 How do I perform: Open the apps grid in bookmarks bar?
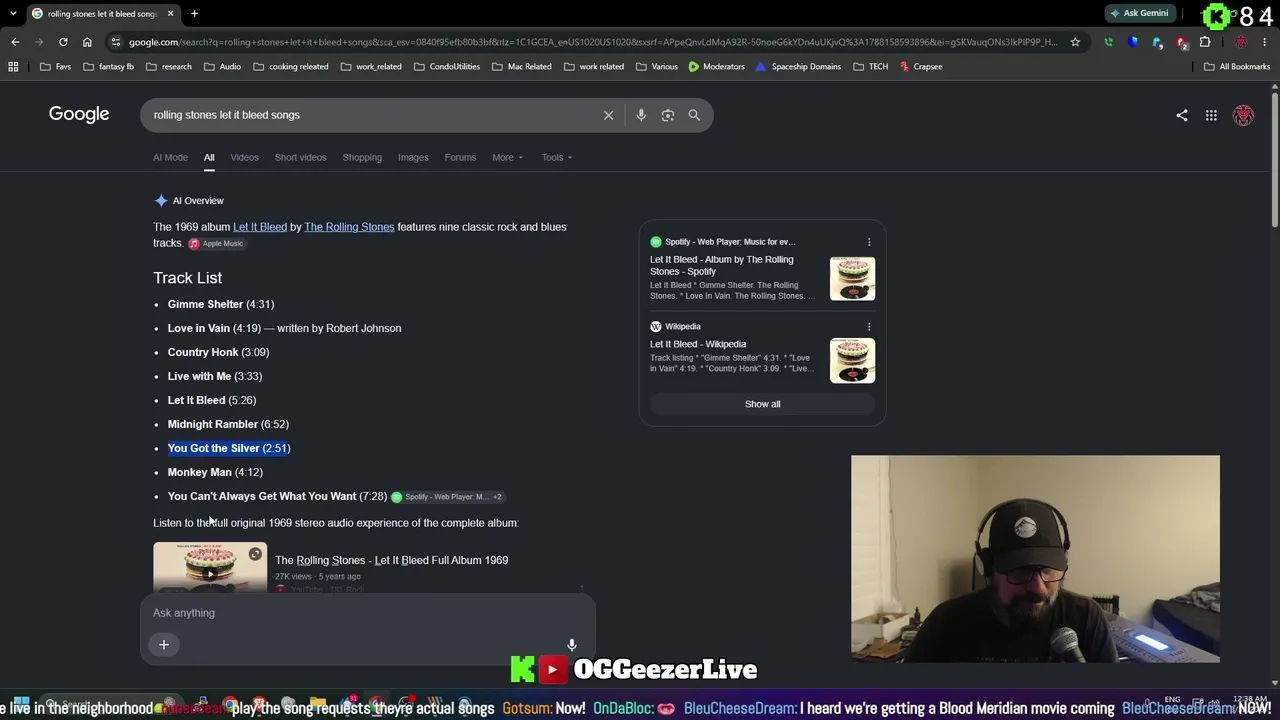[x=13, y=67]
